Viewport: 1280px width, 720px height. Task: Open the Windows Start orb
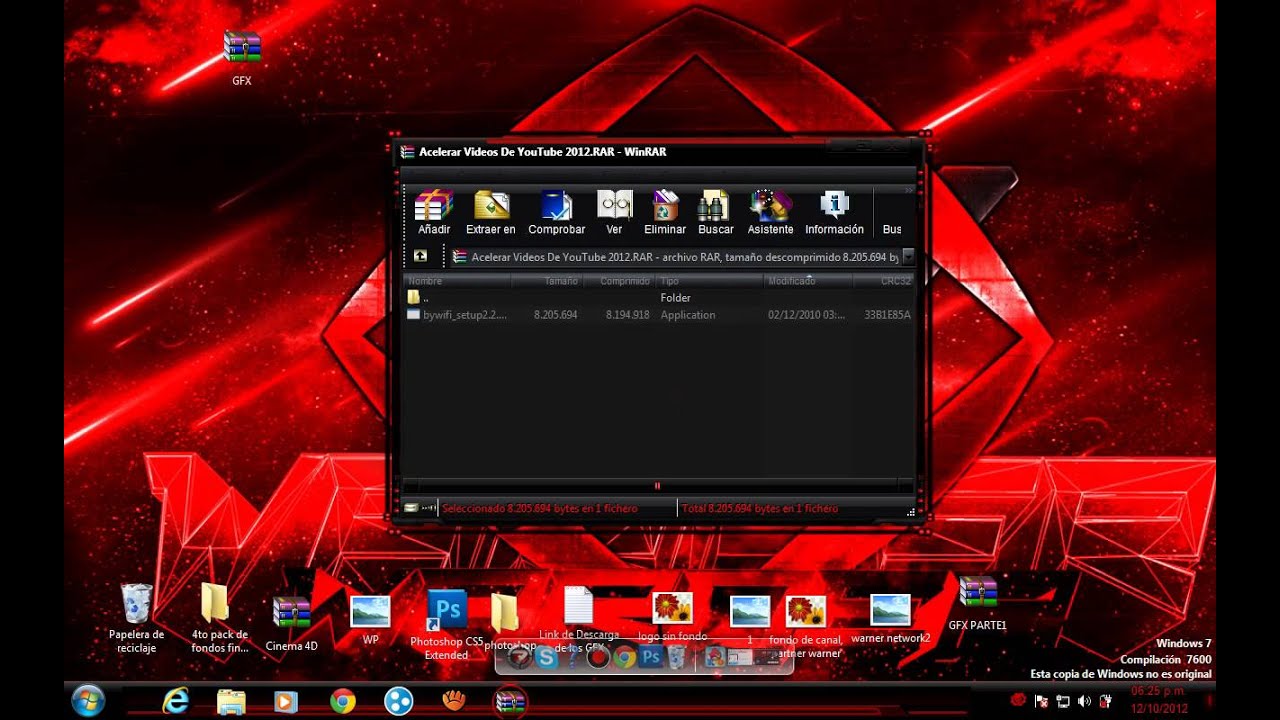tap(88, 701)
